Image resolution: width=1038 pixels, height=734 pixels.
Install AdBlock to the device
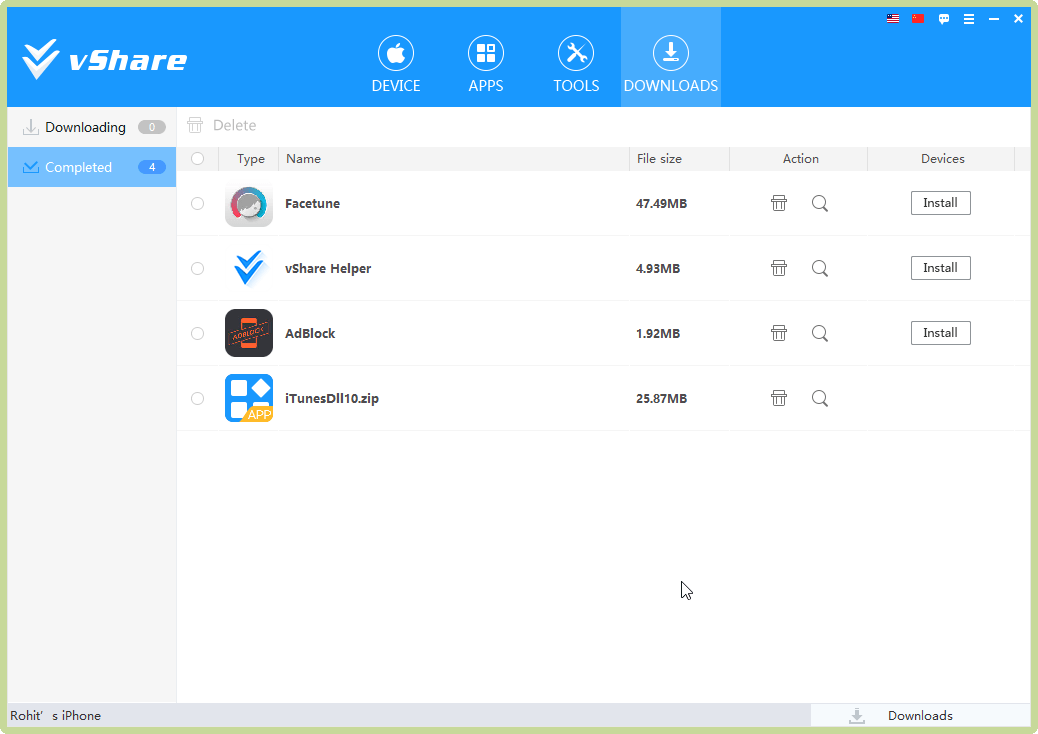[x=941, y=333]
